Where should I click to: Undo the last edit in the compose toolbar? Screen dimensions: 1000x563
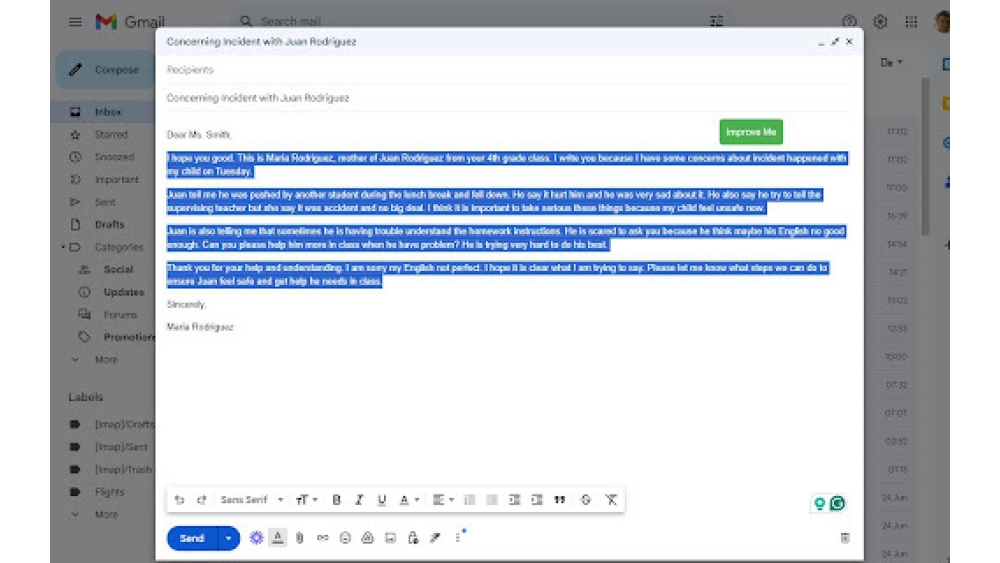point(179,500)
